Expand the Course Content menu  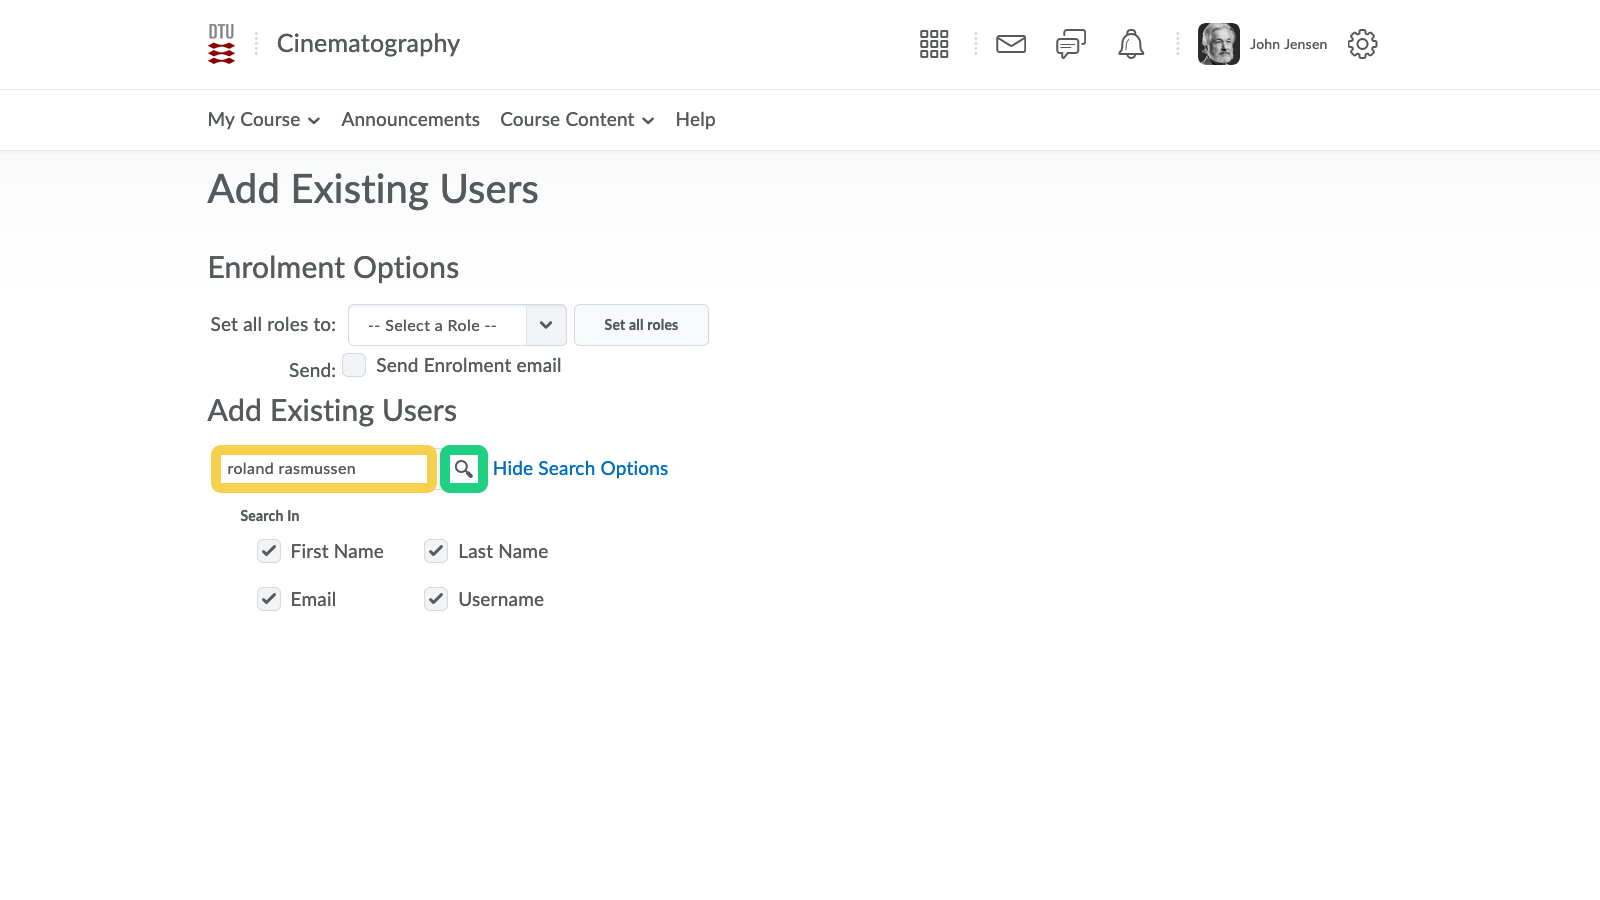coord(577,120)
